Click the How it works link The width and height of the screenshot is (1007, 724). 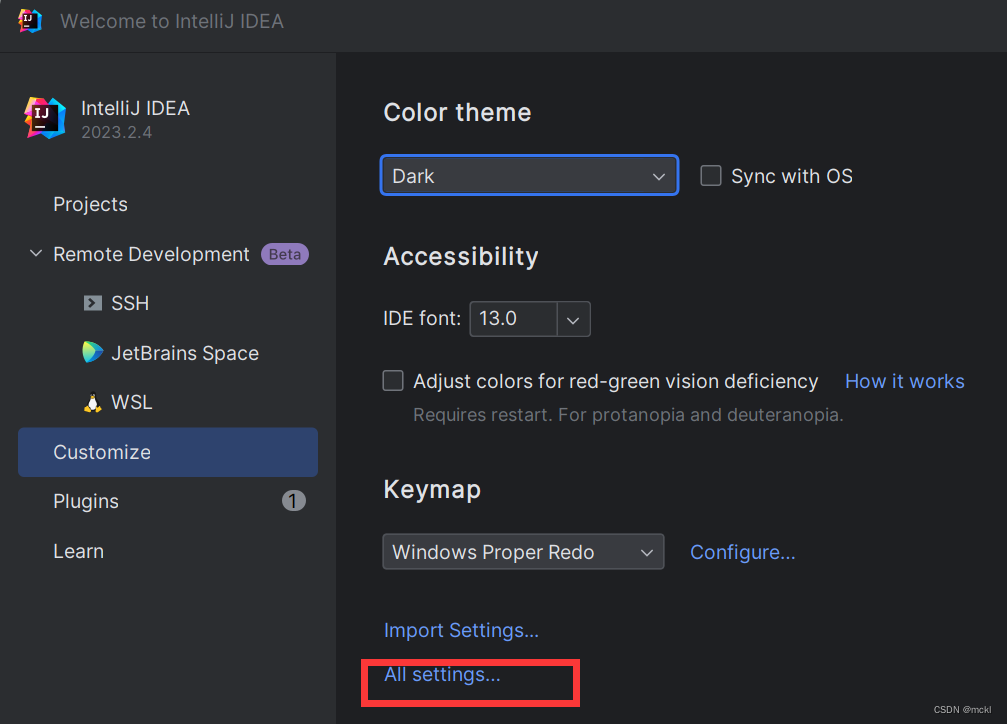904,381
